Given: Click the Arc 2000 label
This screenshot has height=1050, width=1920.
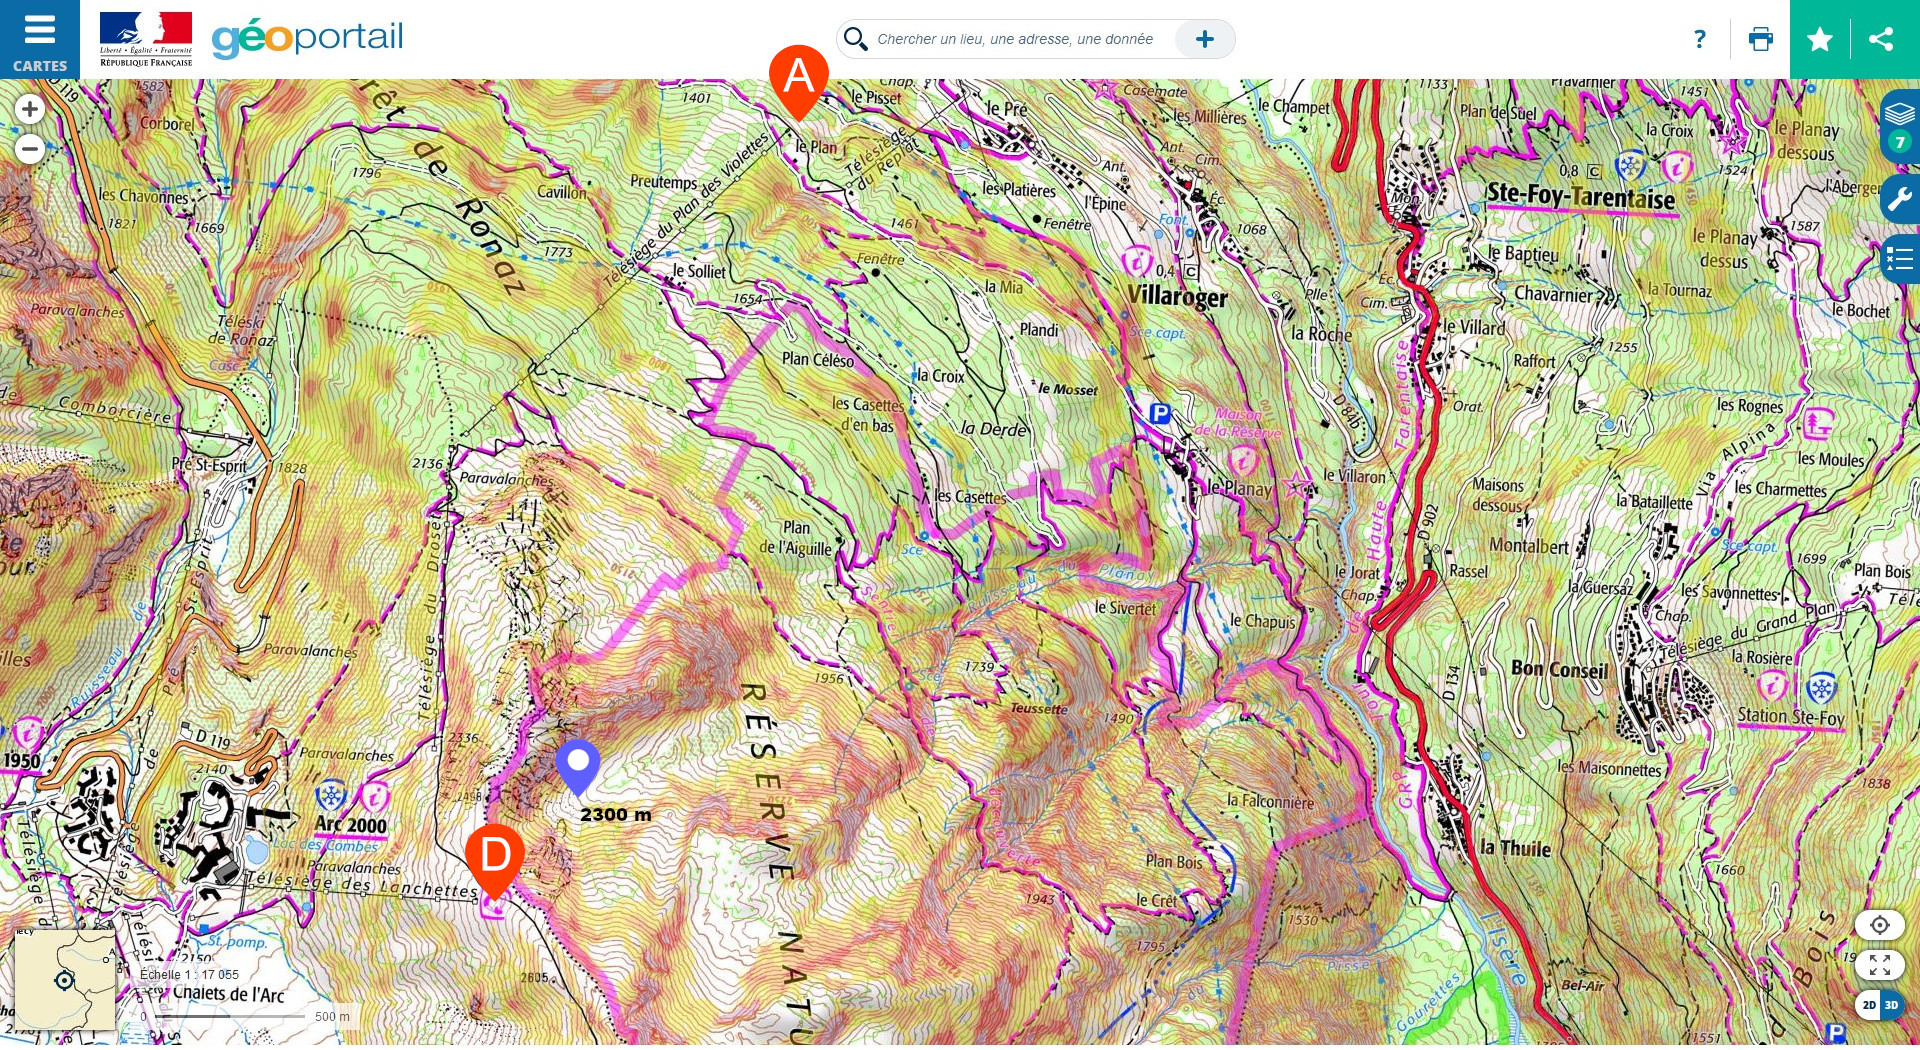Looking at the screenshot, I should (351, 825).
